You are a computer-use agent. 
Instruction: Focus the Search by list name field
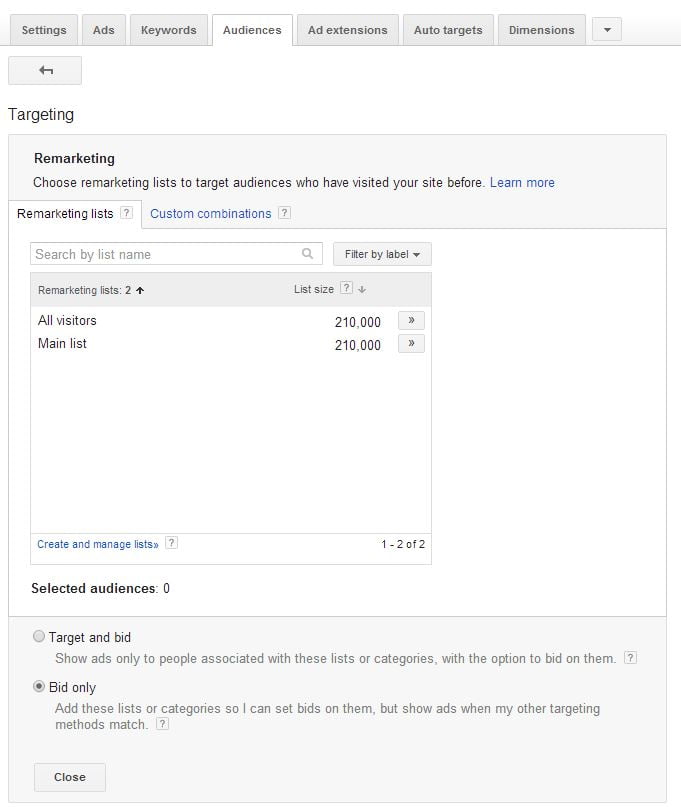tap(165, 254)
